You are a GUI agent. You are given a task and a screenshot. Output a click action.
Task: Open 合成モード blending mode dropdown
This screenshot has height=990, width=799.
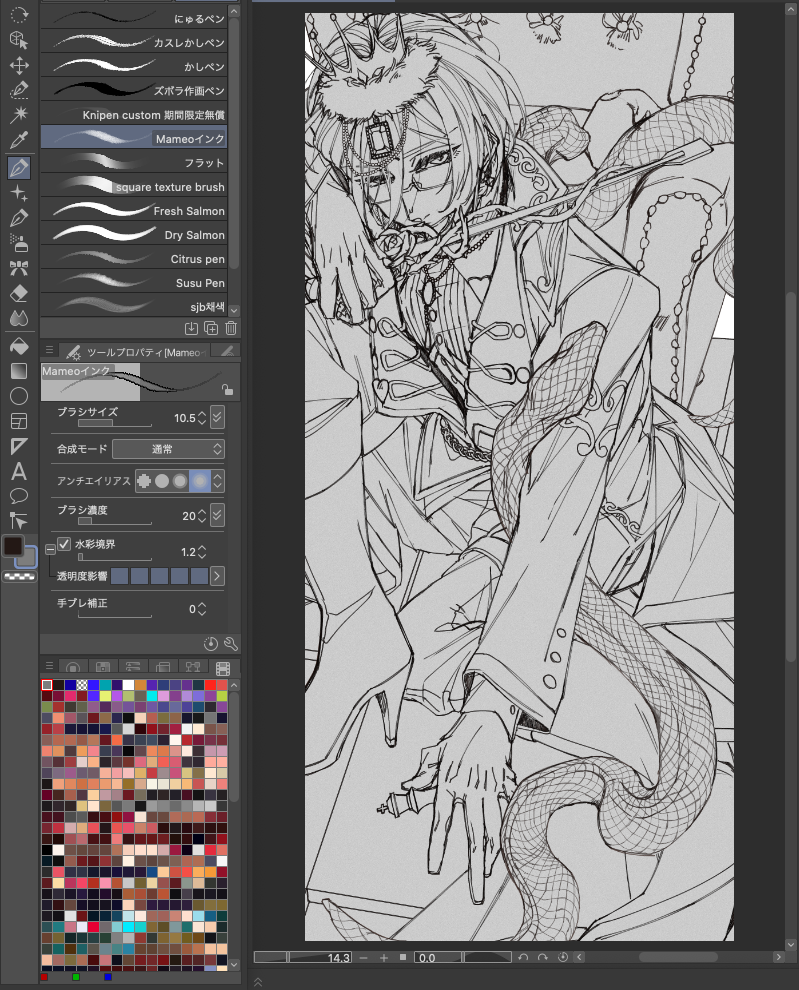point(168,449)
